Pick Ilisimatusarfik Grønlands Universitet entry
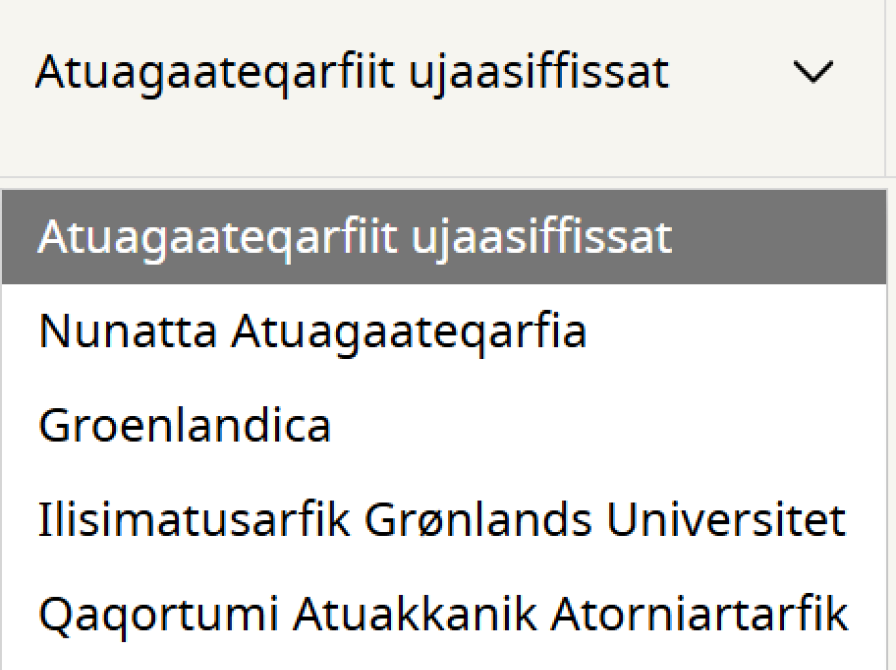Screen dimensions: 896x670 point(441,520)
